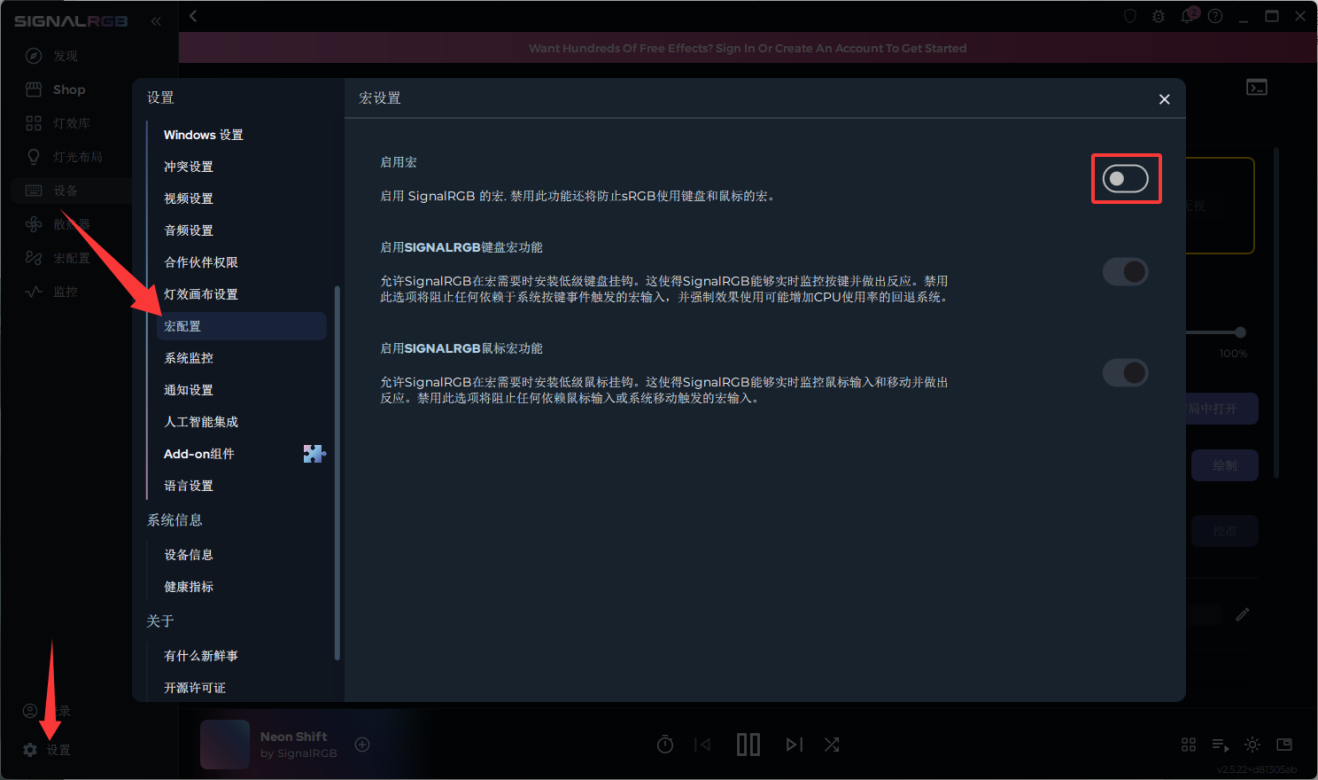Enable the 启用宏 macro toggle
Image resolution: width=1318 pixels, height=780 pixels.
pos(1125,179)
